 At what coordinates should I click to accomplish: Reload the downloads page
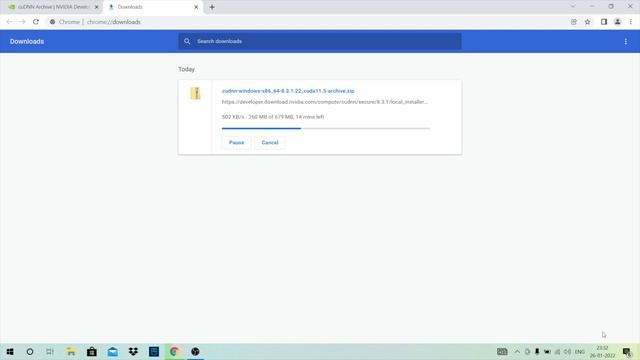click(36, 22)
